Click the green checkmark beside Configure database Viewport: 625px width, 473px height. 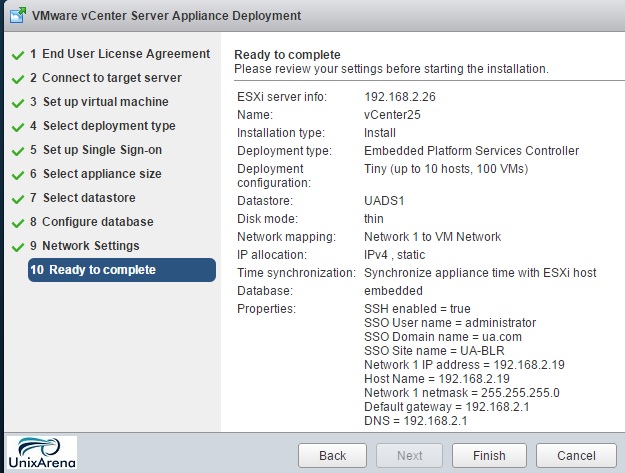click(18, 223)
